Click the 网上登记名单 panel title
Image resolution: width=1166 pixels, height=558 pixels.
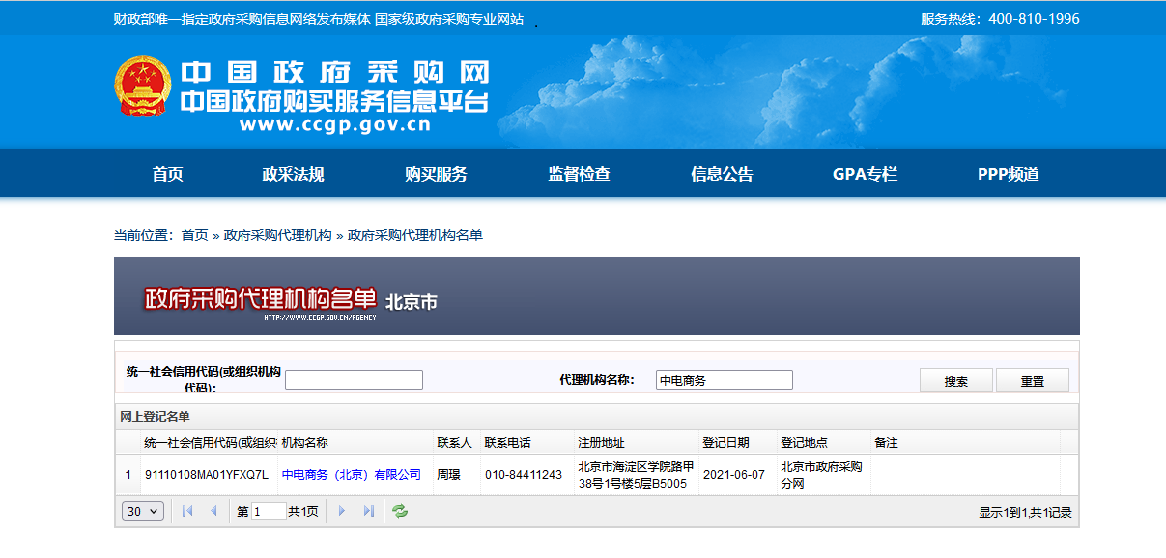coord(155,417)
